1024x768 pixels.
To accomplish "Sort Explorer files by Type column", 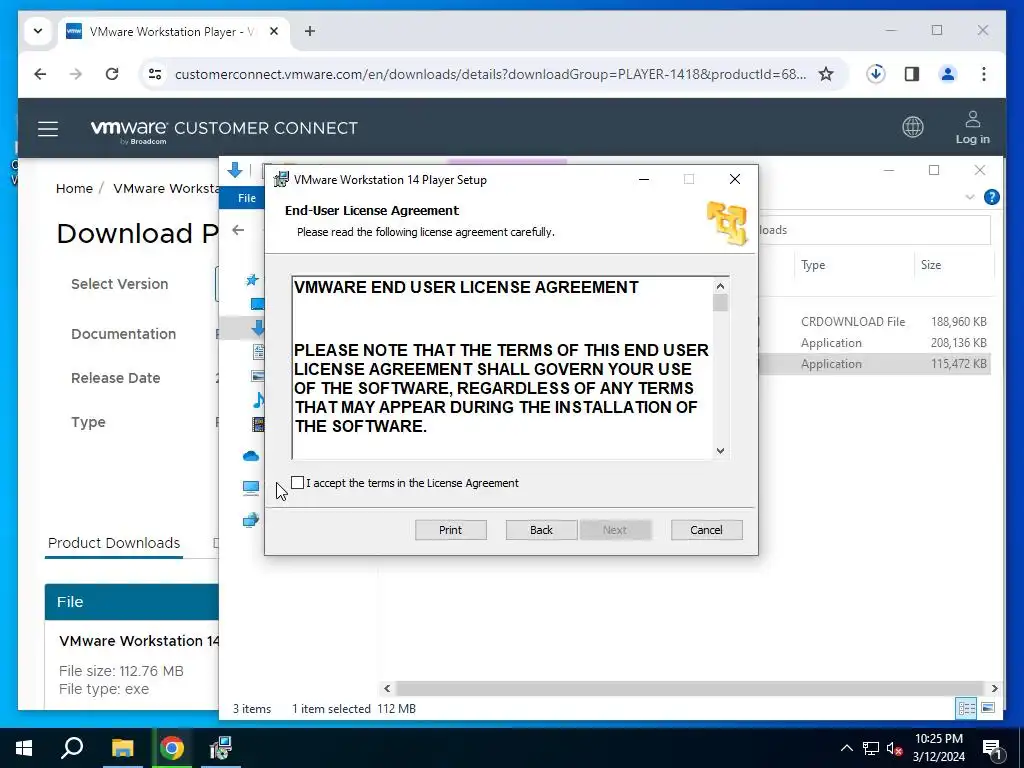I will click(813, 265).
